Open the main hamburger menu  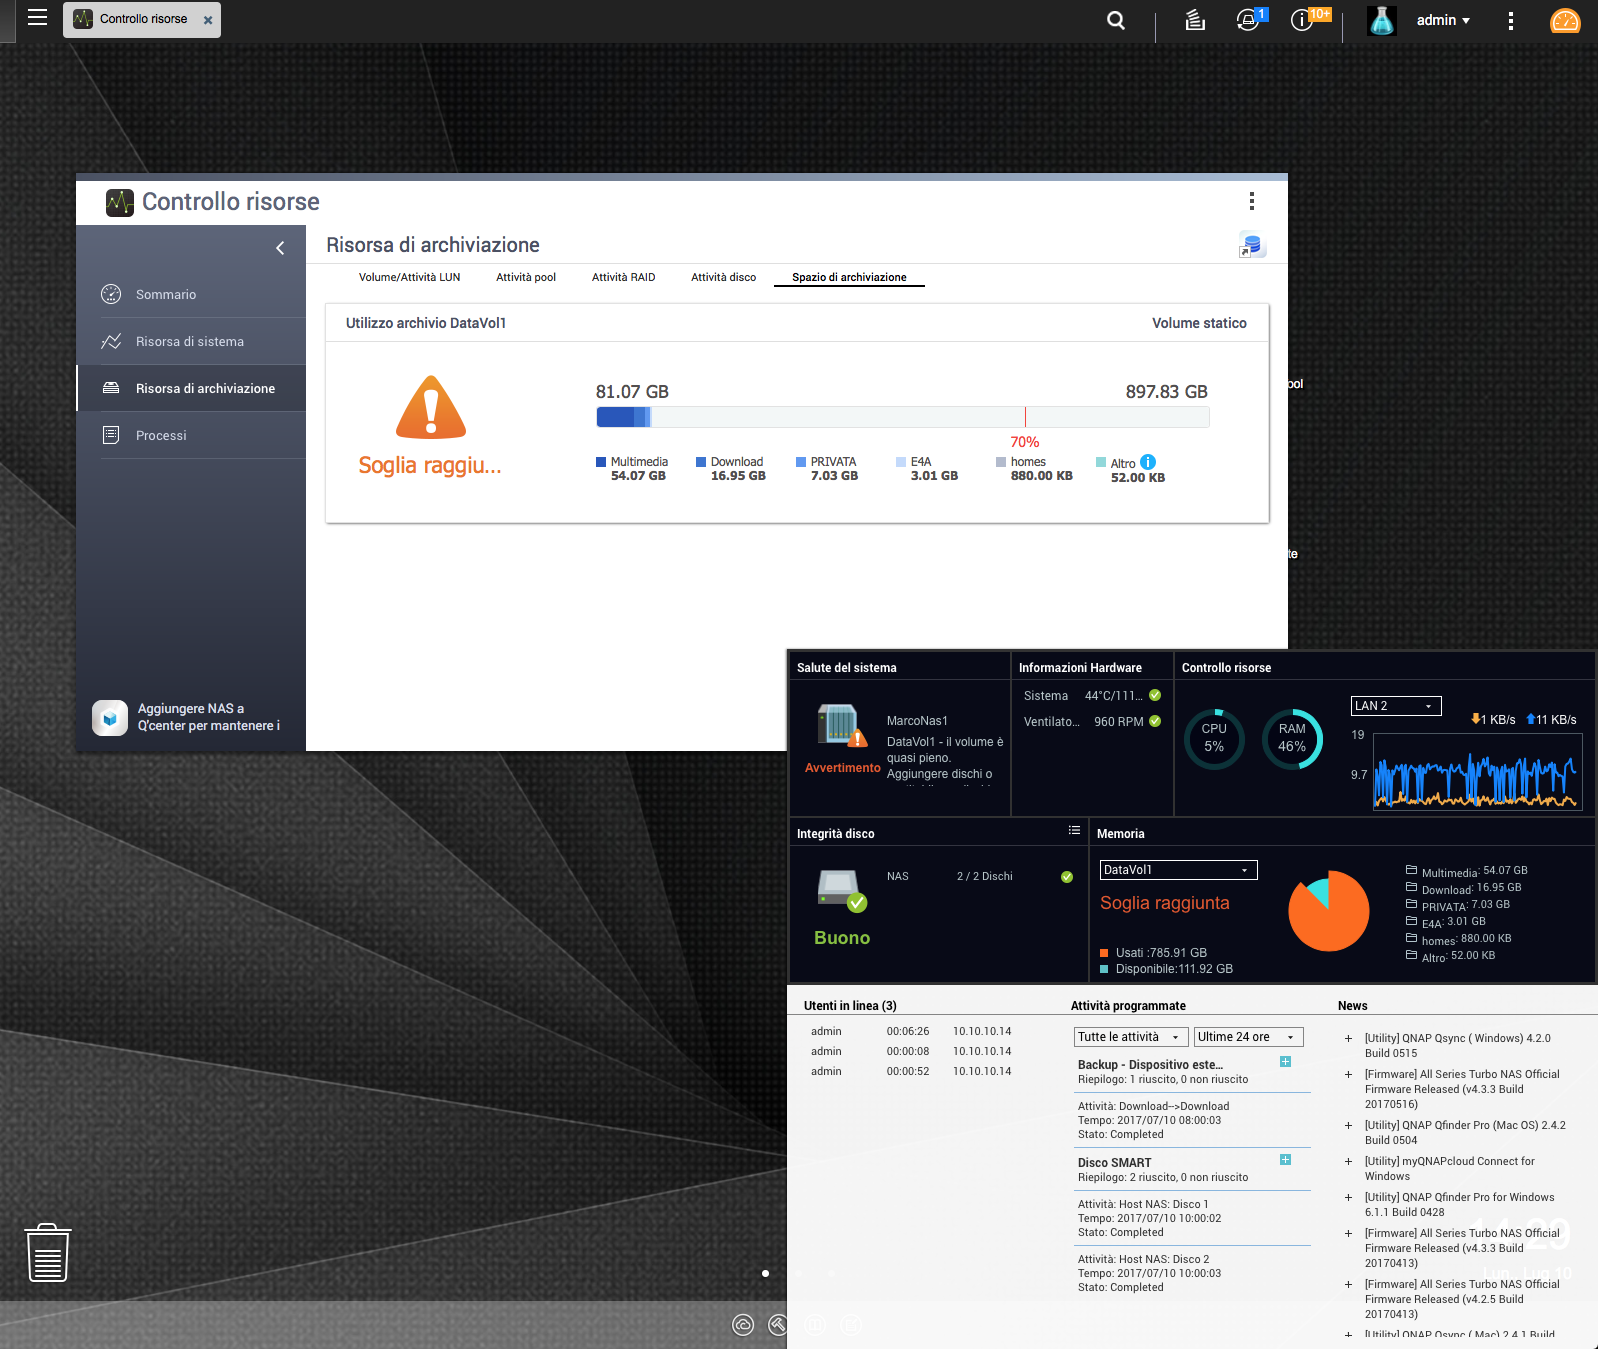37,18
